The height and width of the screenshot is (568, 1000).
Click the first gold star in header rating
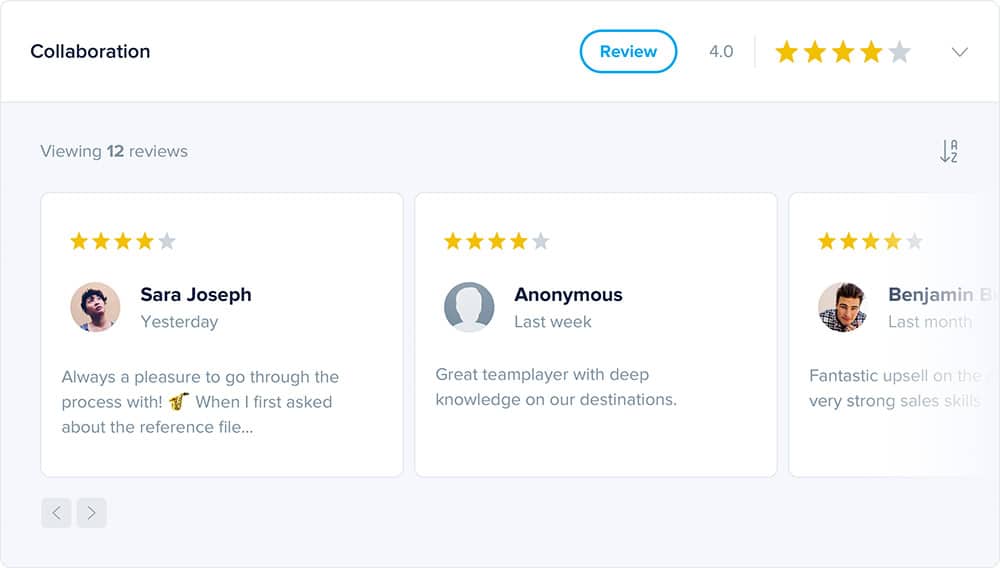coord(787,52)
